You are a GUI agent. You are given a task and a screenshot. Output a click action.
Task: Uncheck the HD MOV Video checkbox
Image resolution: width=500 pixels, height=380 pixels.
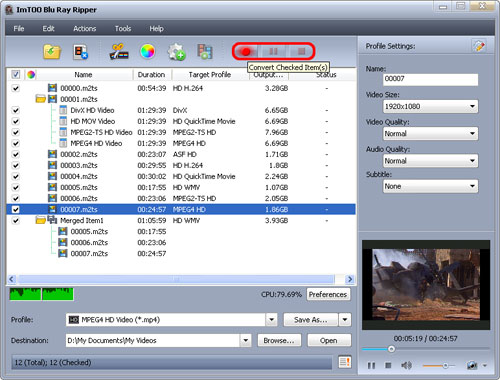[16, 121]
